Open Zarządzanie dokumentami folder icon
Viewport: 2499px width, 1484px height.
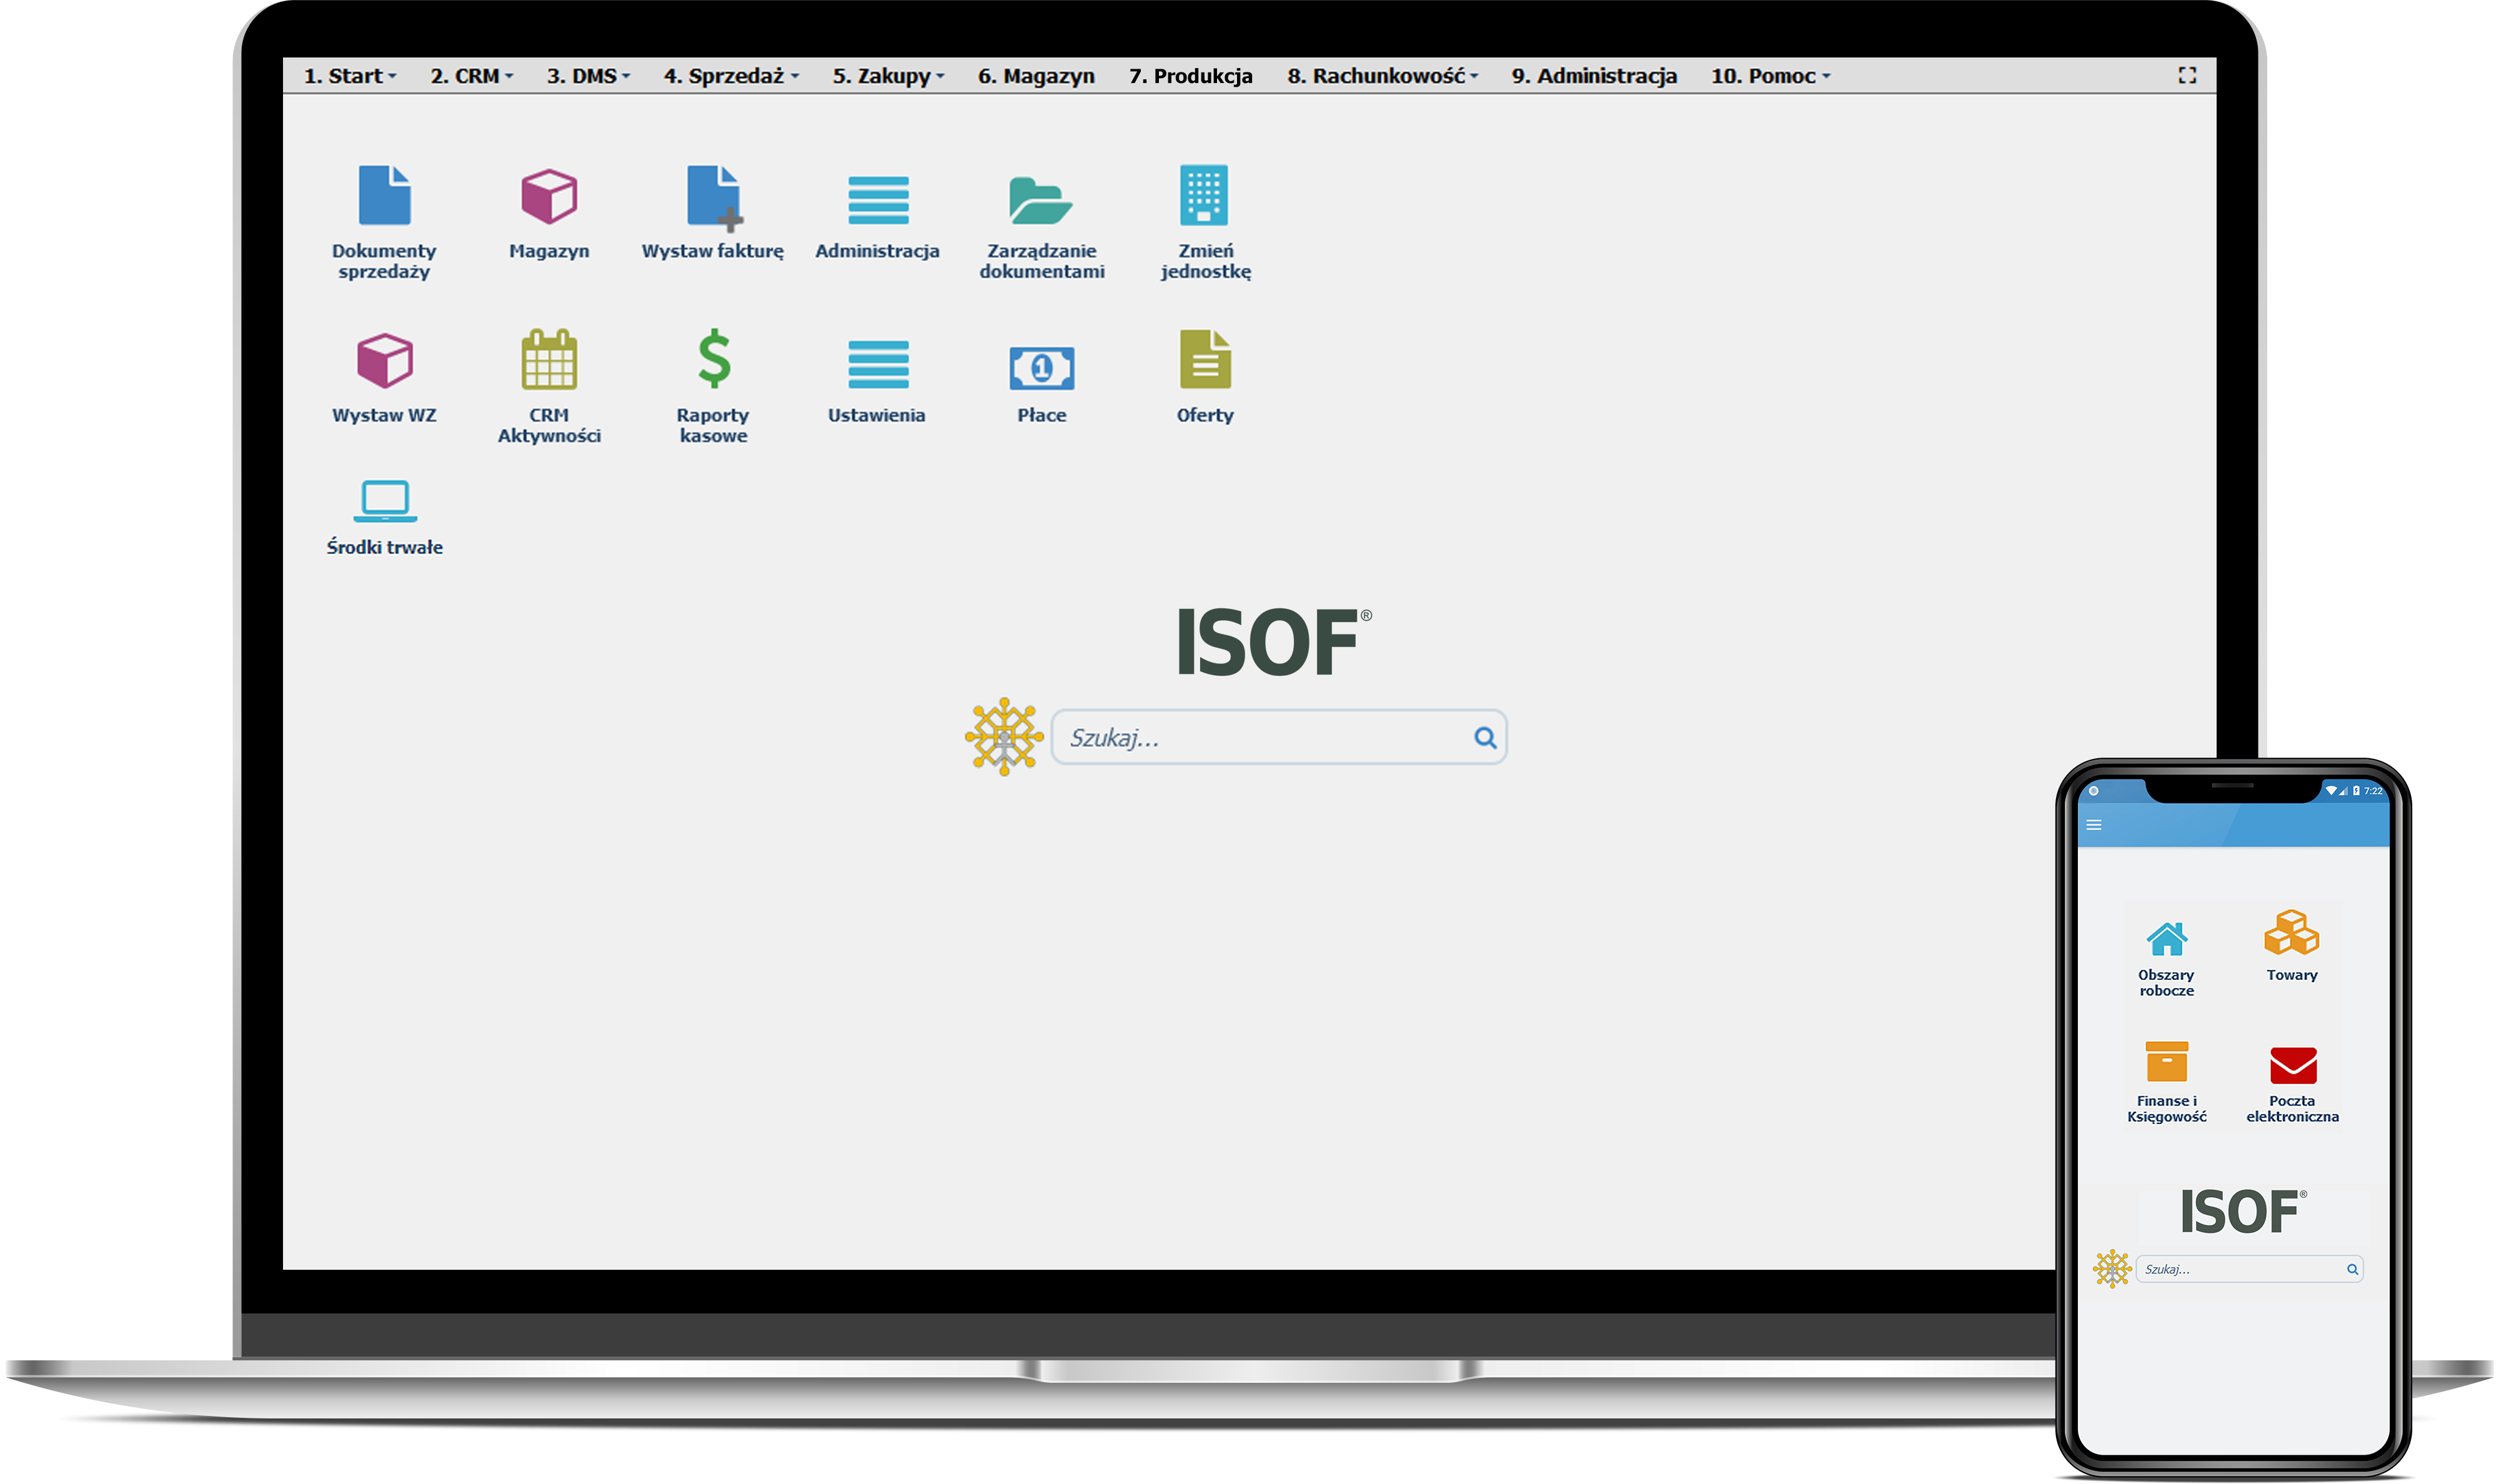pyautogui.click(x=1041, y=200)
